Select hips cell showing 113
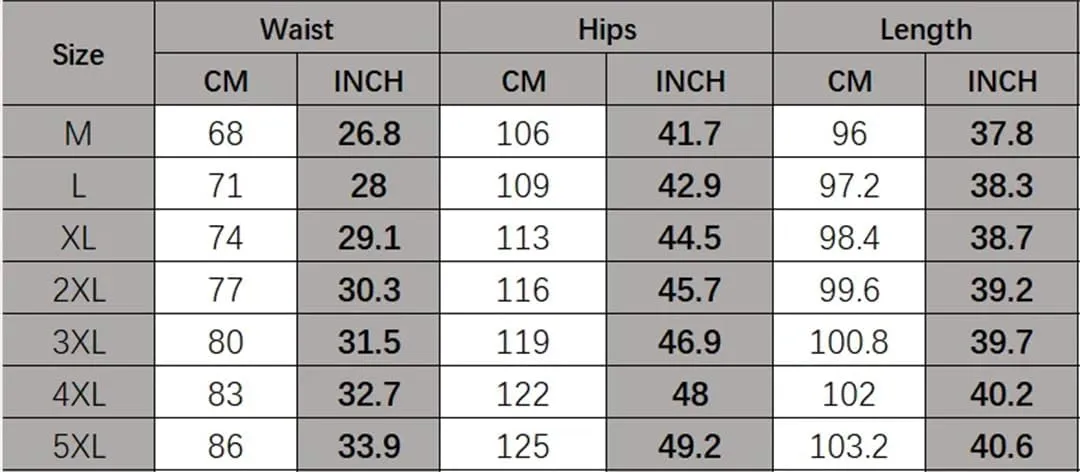 (x=523, y=236)
